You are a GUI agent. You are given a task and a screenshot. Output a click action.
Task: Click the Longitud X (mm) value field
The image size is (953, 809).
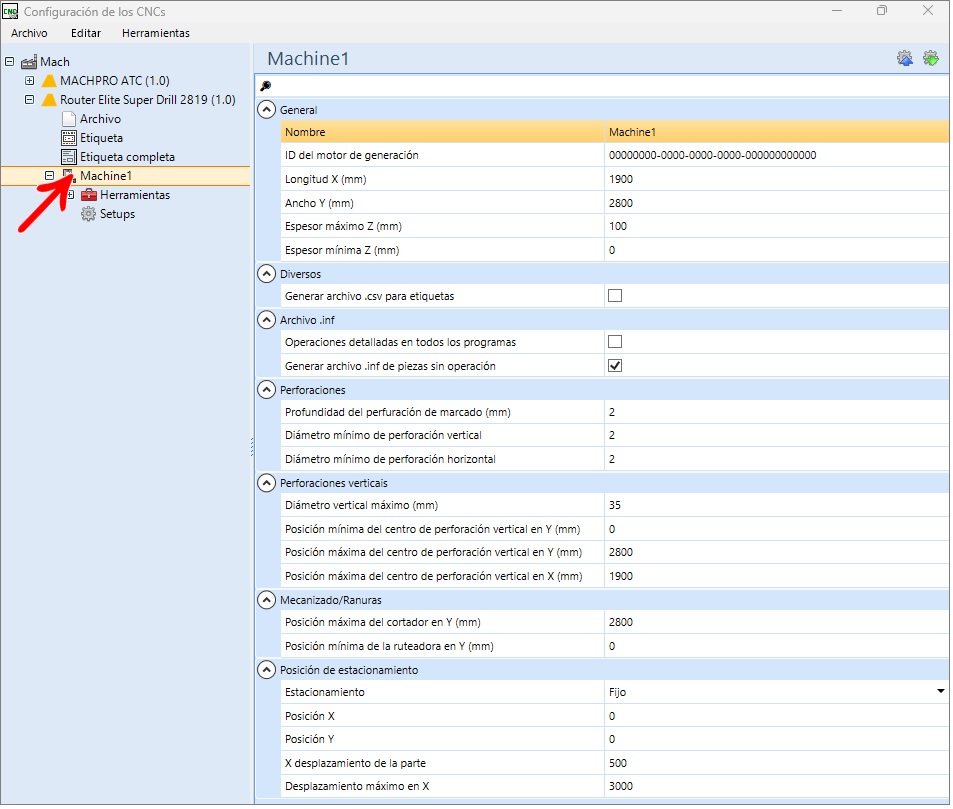pos(778,179)
